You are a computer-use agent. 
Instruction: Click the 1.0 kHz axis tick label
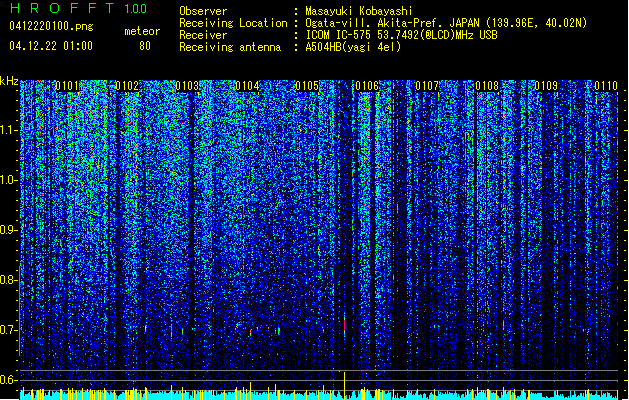(9, 180)
